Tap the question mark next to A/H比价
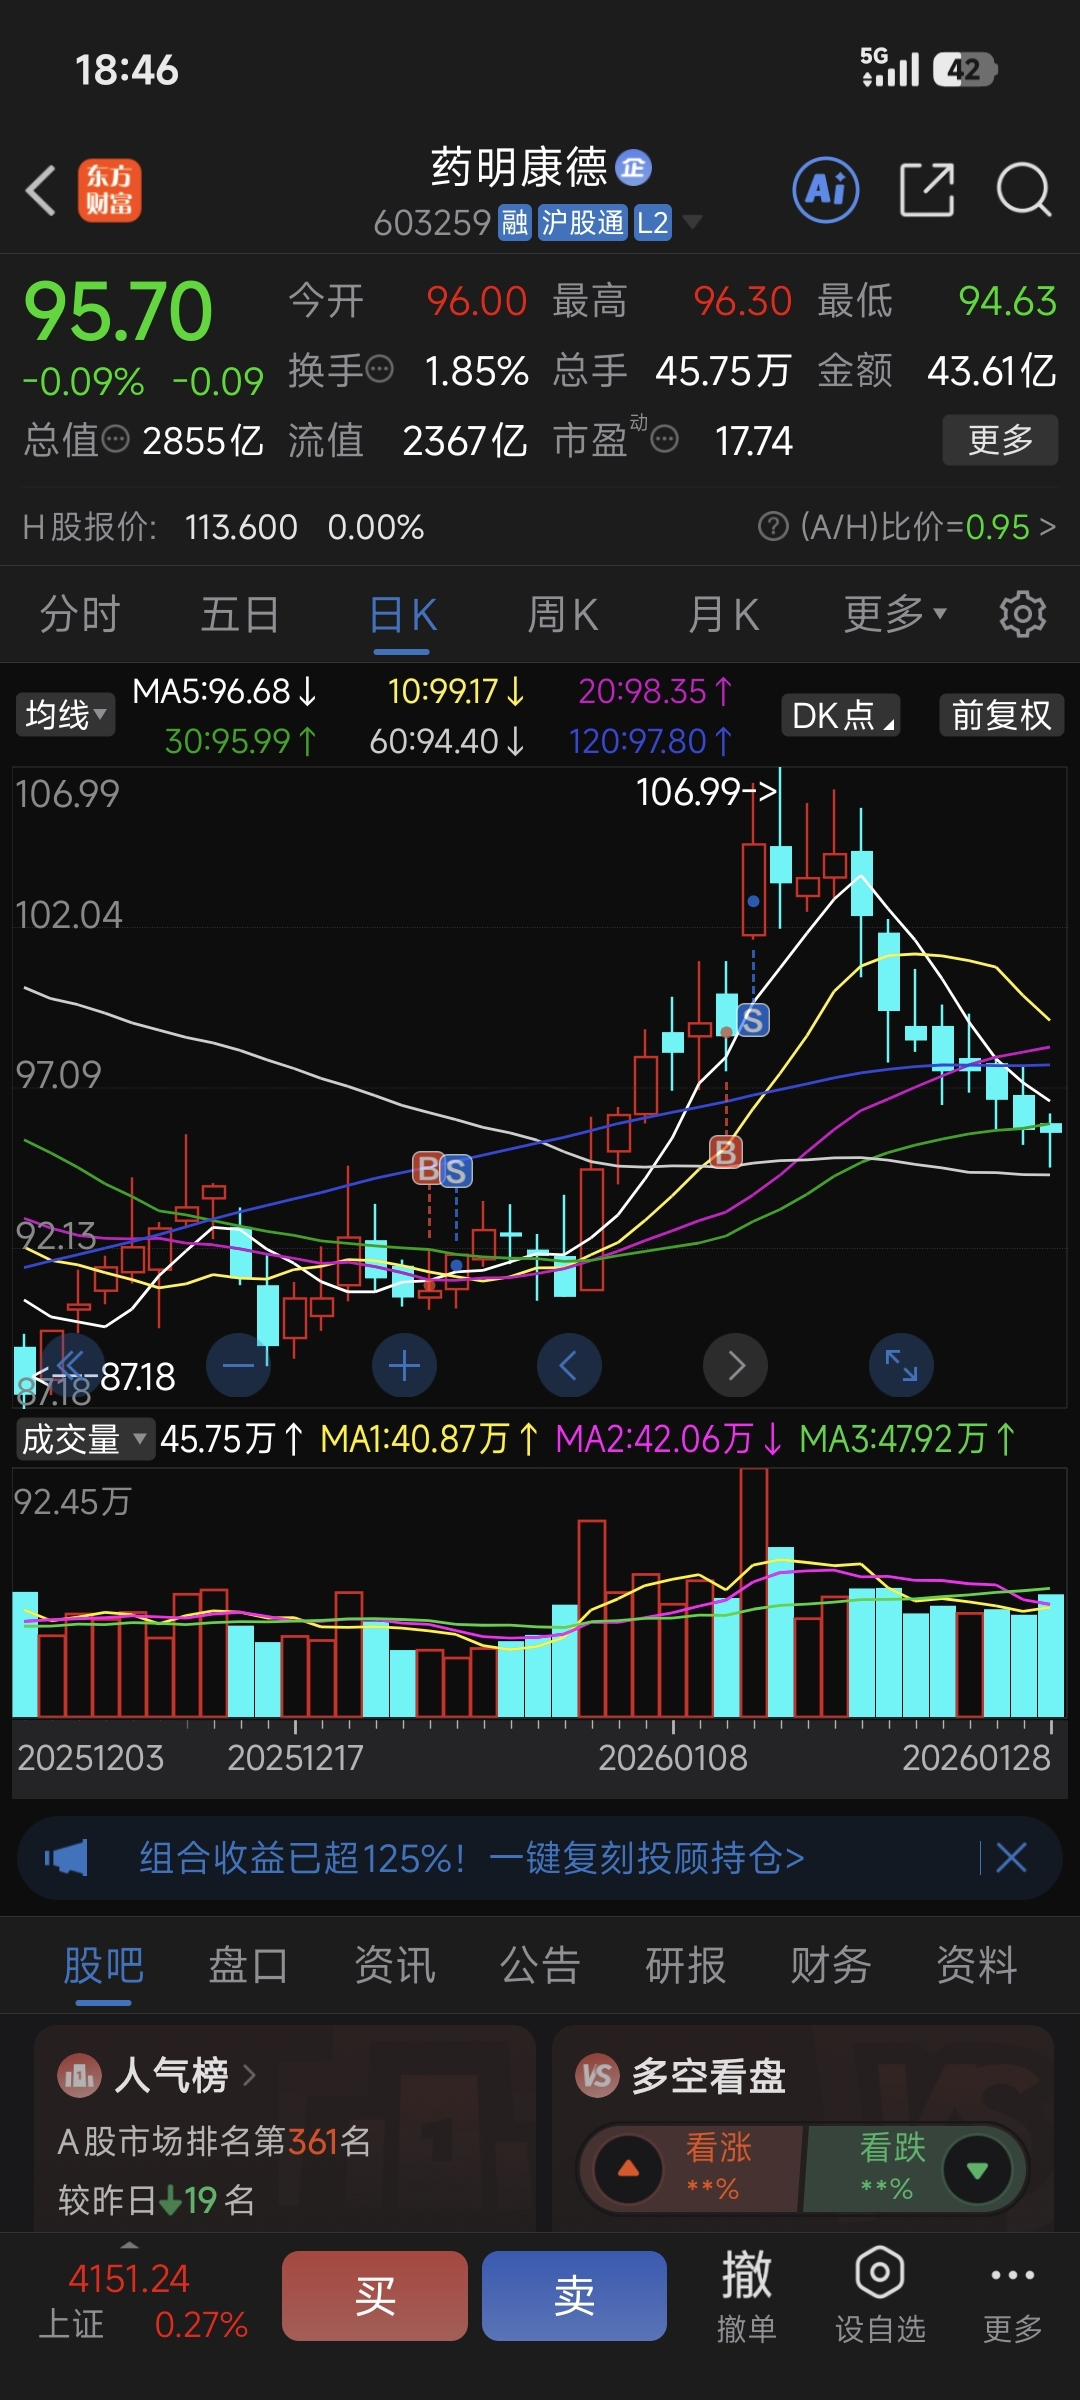The height and width of the screenshot is (2400, 1080). 773,526
